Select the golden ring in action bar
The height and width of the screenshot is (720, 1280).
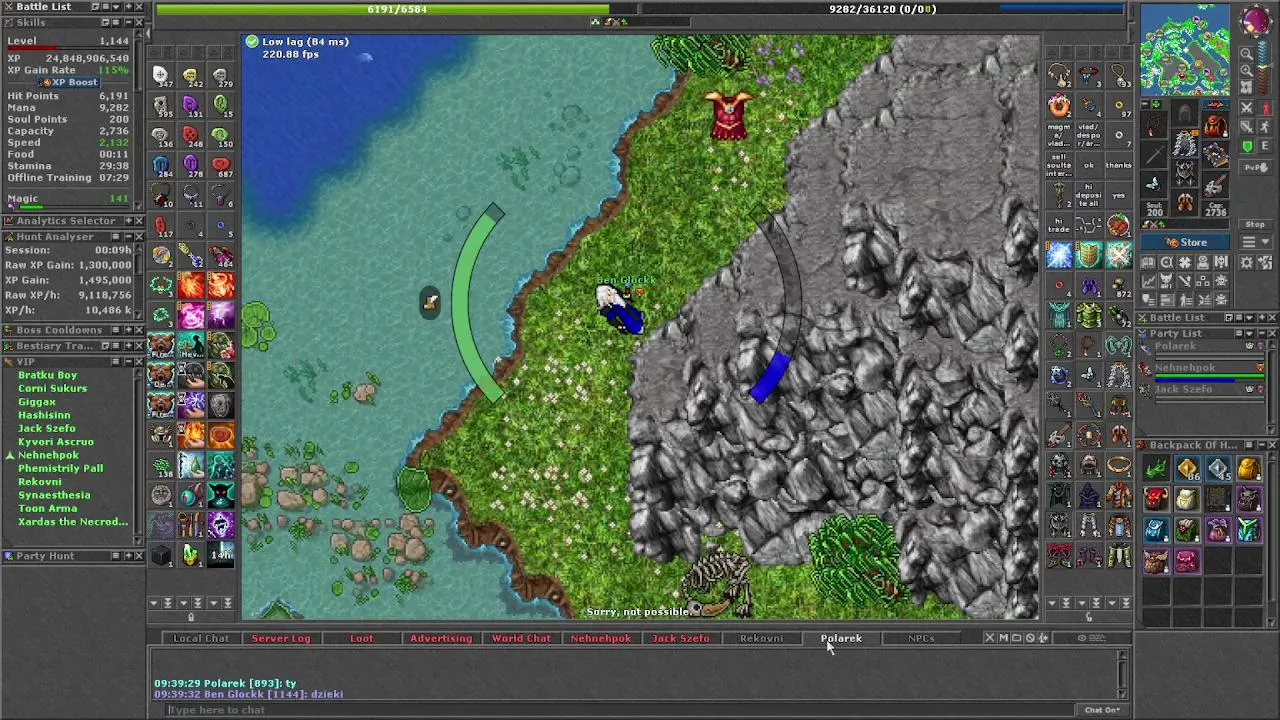tap(1119, 464)
